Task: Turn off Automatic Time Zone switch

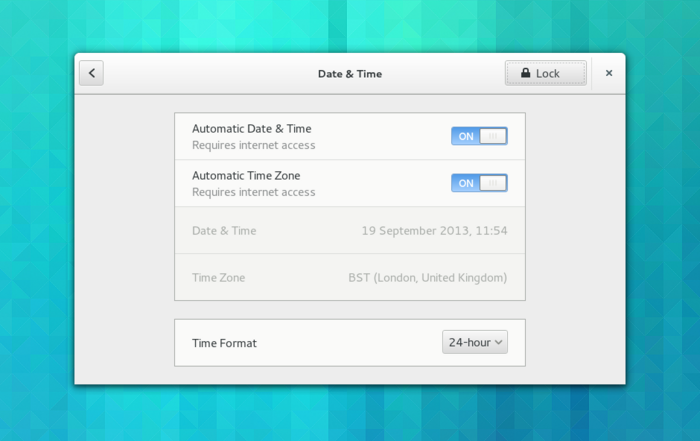Action: tap(479, 183)
